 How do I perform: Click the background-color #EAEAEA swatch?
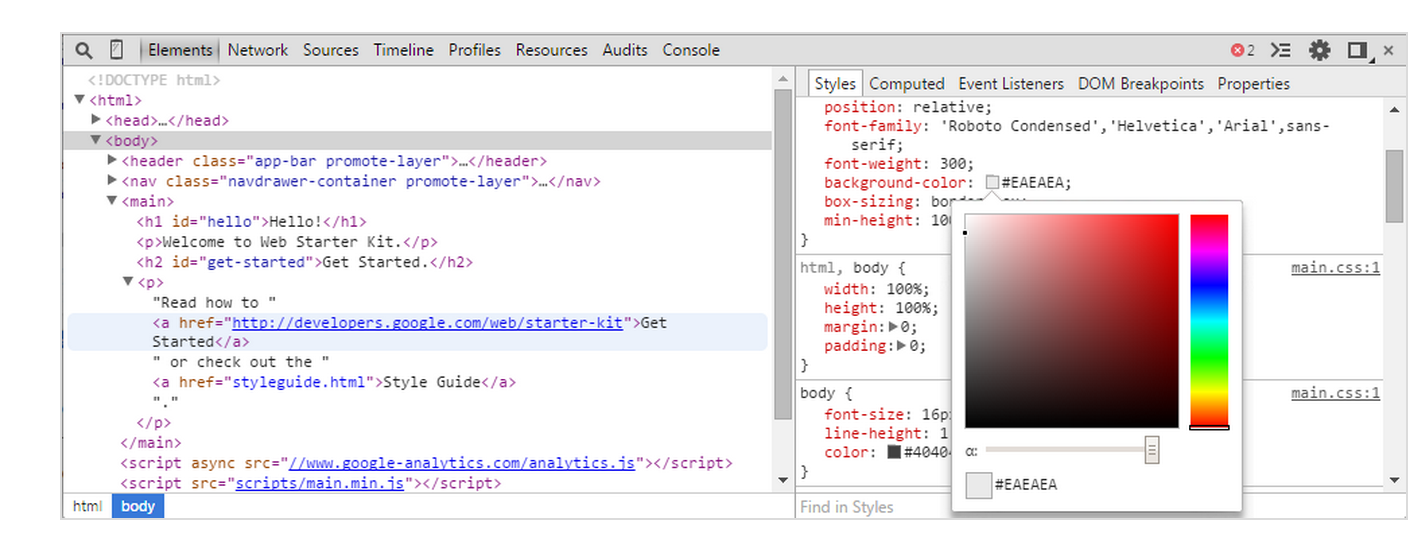pyautogui.click(x=992, y=183)
